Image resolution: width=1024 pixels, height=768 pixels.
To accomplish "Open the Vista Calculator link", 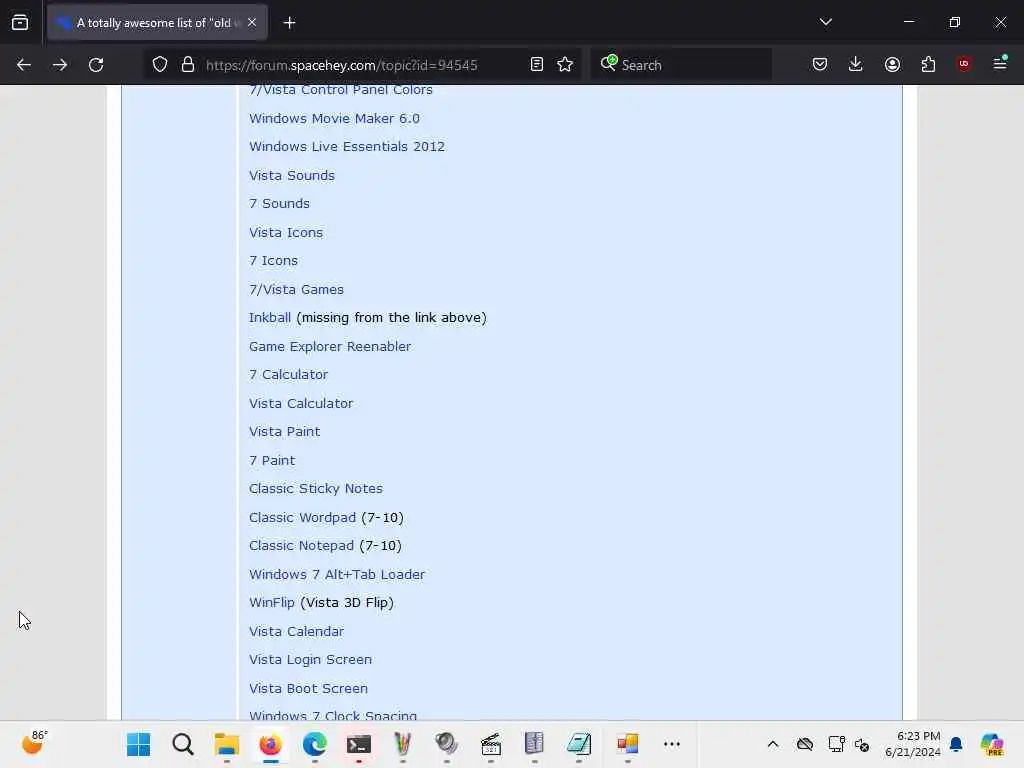I will 300,403.
